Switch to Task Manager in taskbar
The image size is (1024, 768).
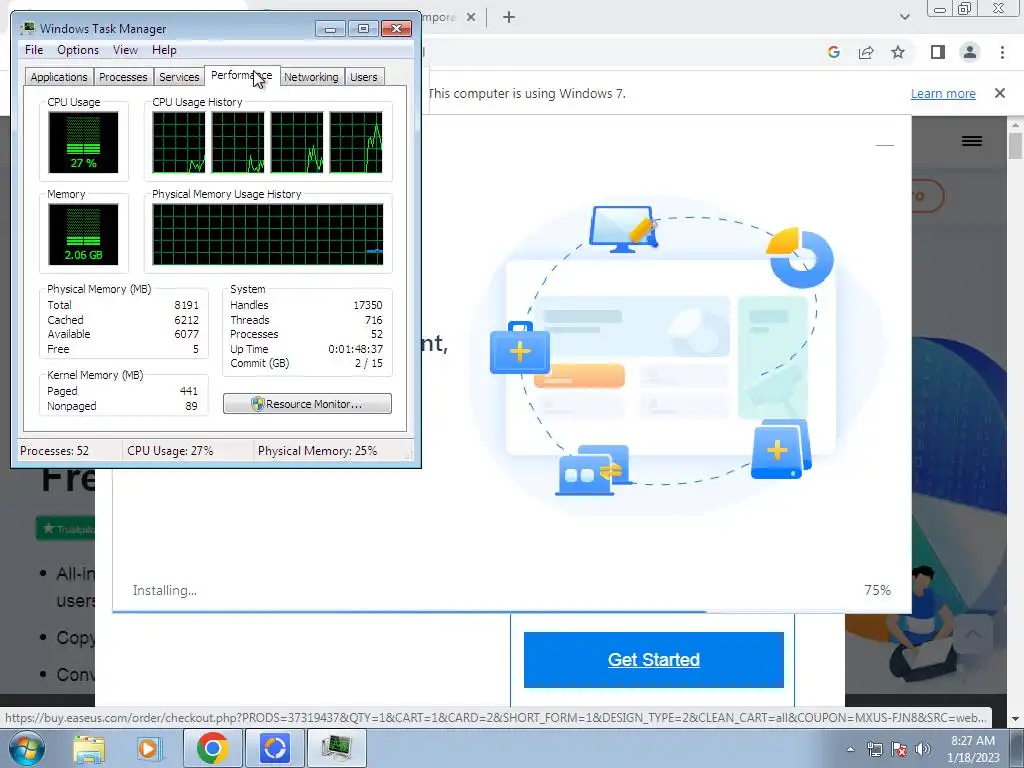[x=336, y=748]
